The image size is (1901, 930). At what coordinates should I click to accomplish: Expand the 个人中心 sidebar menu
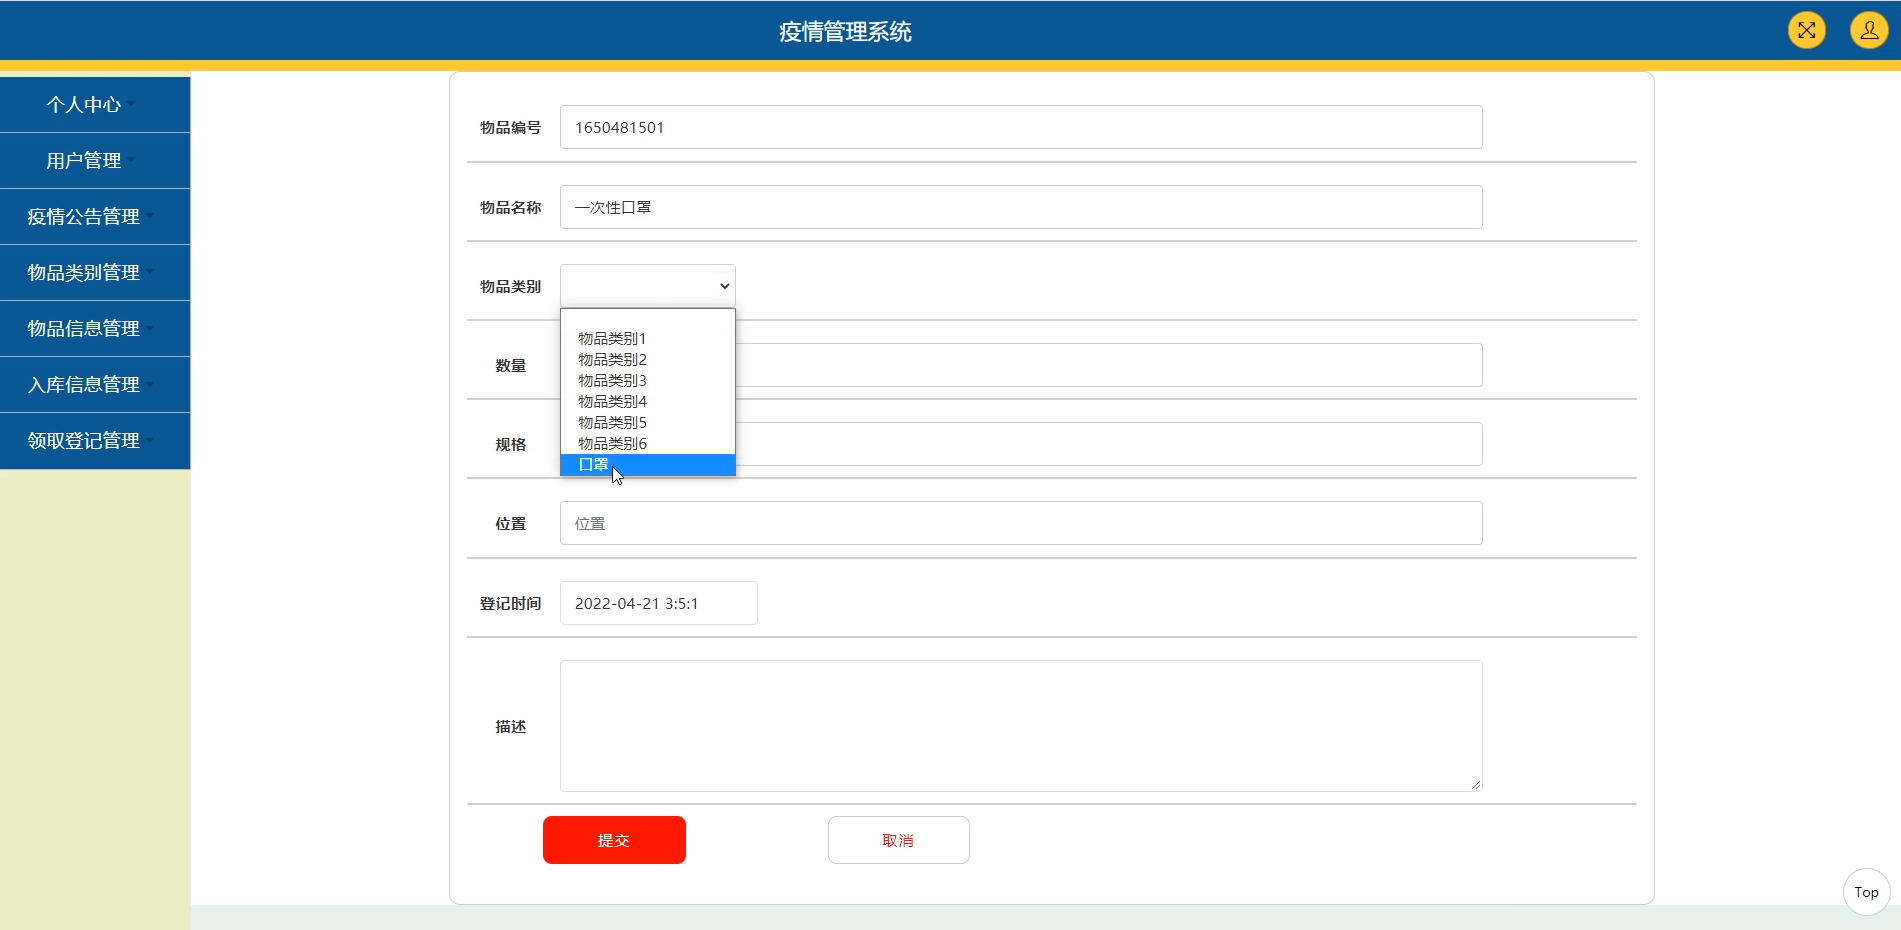[95, 105]
